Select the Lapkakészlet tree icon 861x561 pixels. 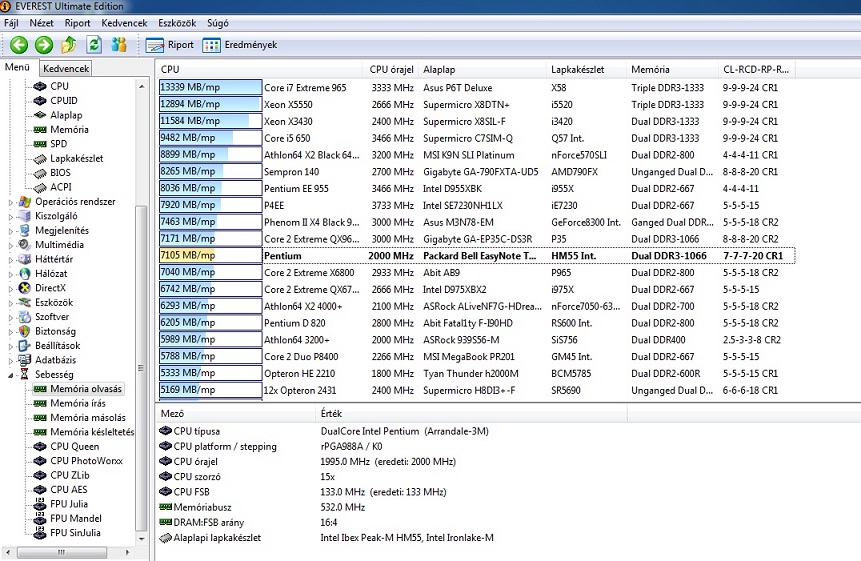coord(40,159)
